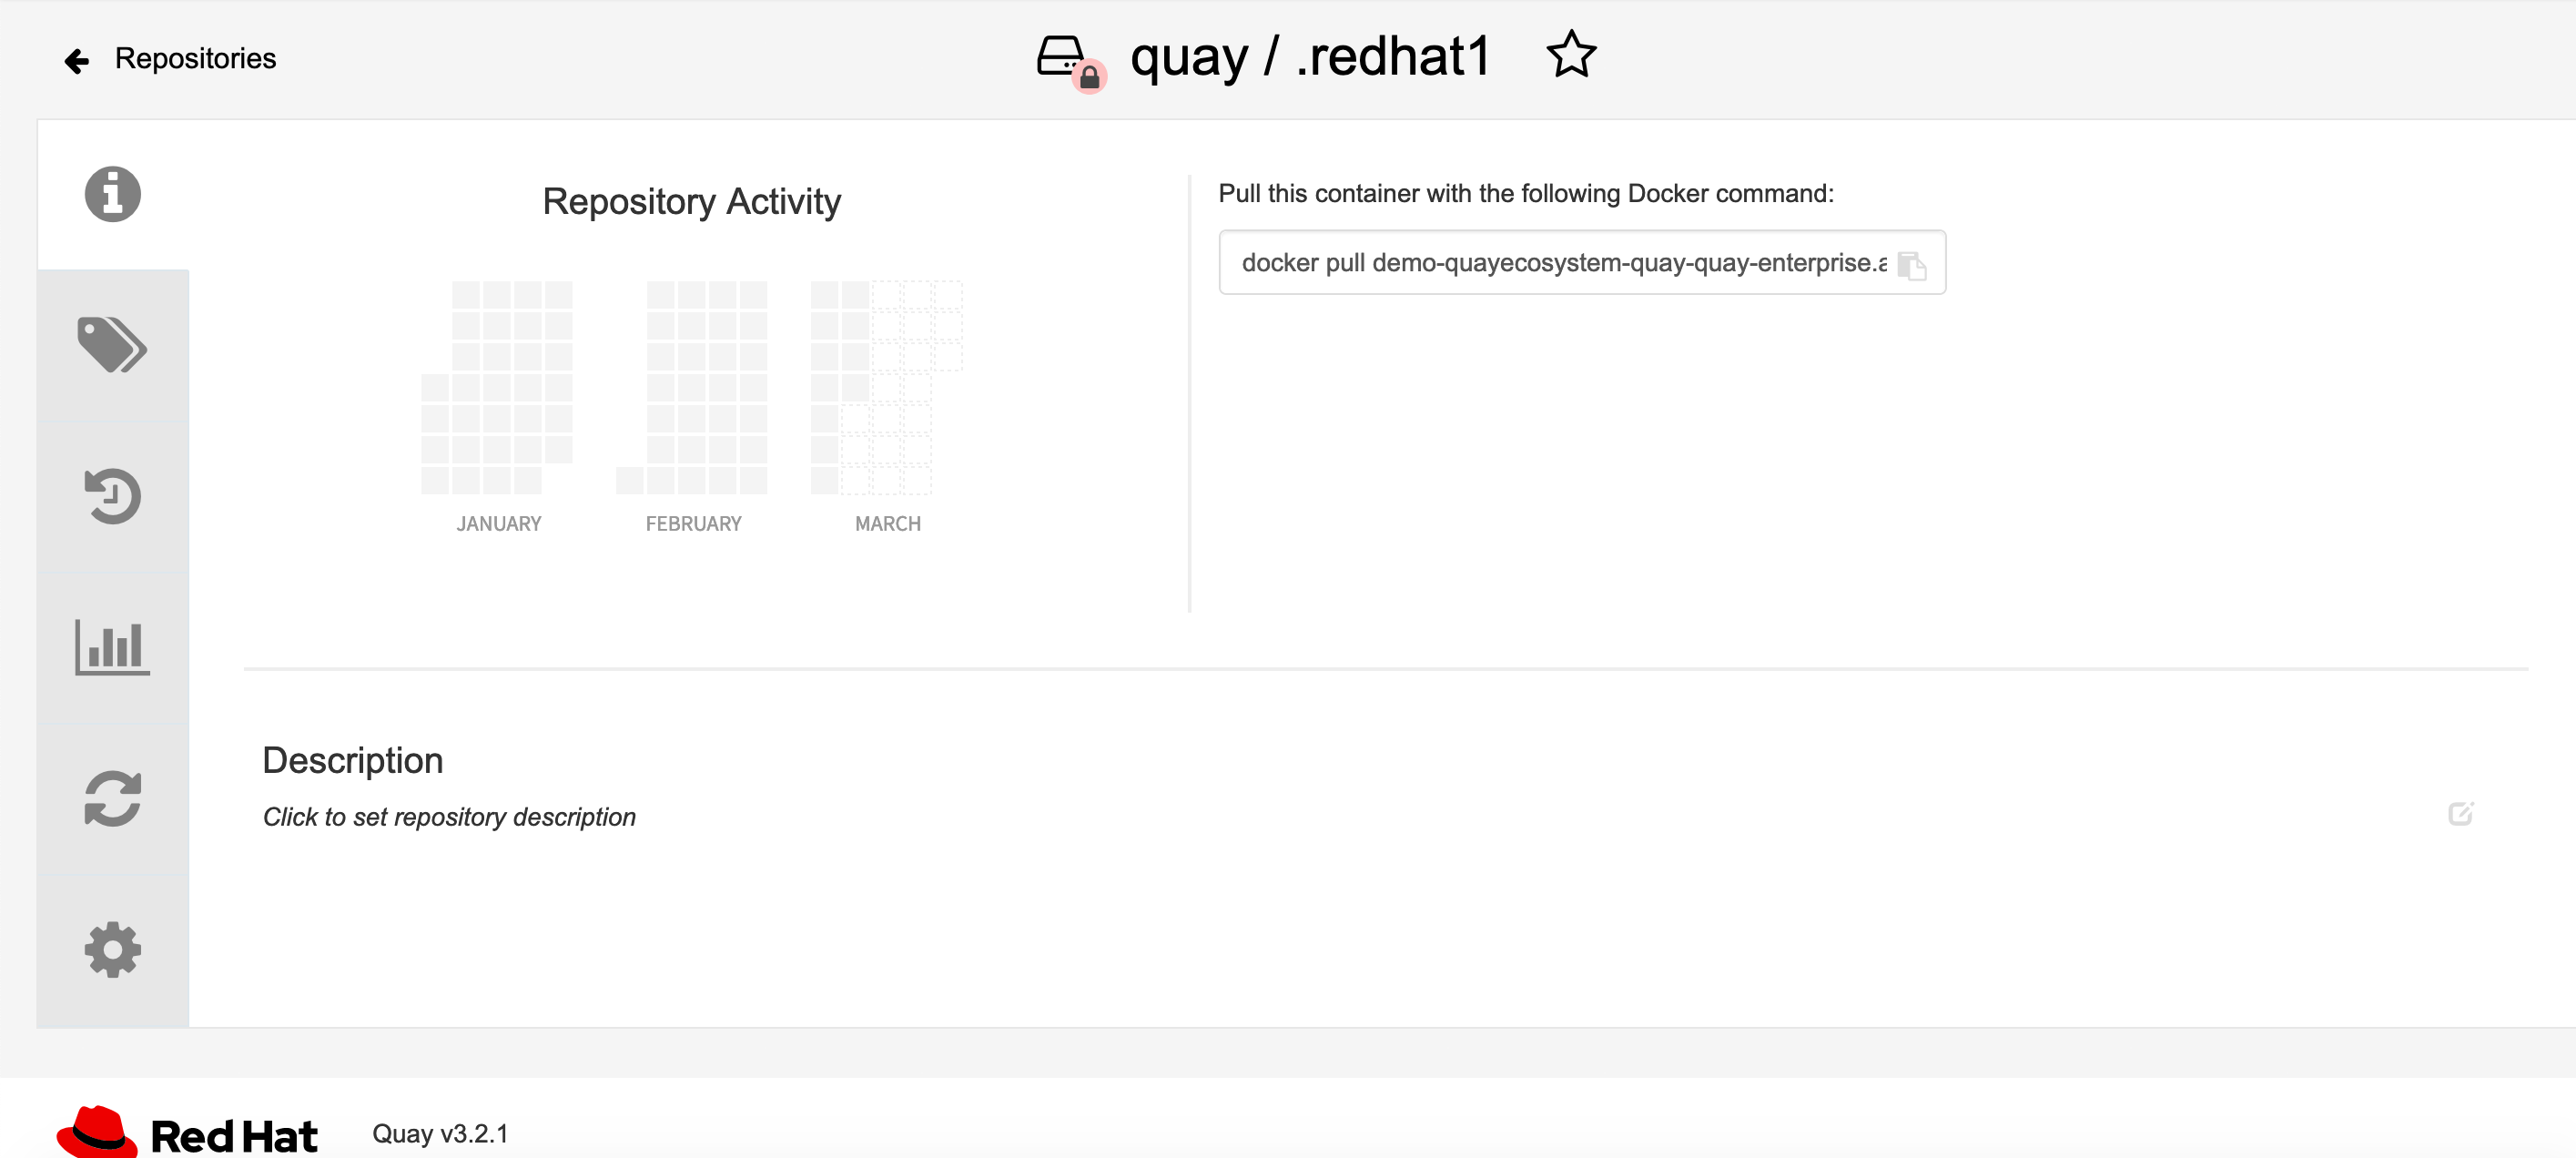Open the Usage Logs chart tab
Viewport: 2576px width, 1158px height.
click(x=112, y=647)
